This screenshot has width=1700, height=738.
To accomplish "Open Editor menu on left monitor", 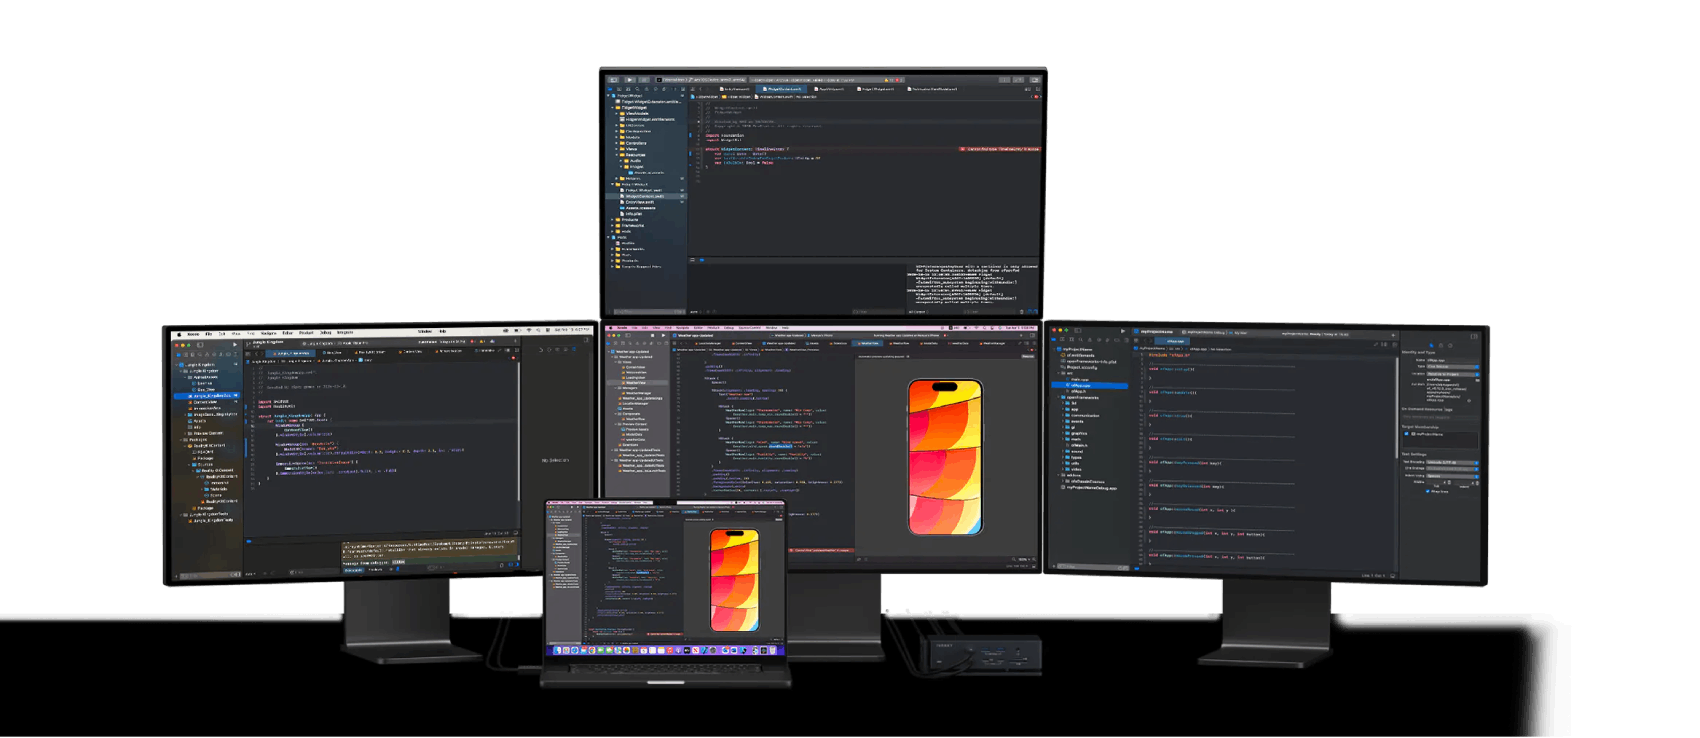I will coord(288,333).
